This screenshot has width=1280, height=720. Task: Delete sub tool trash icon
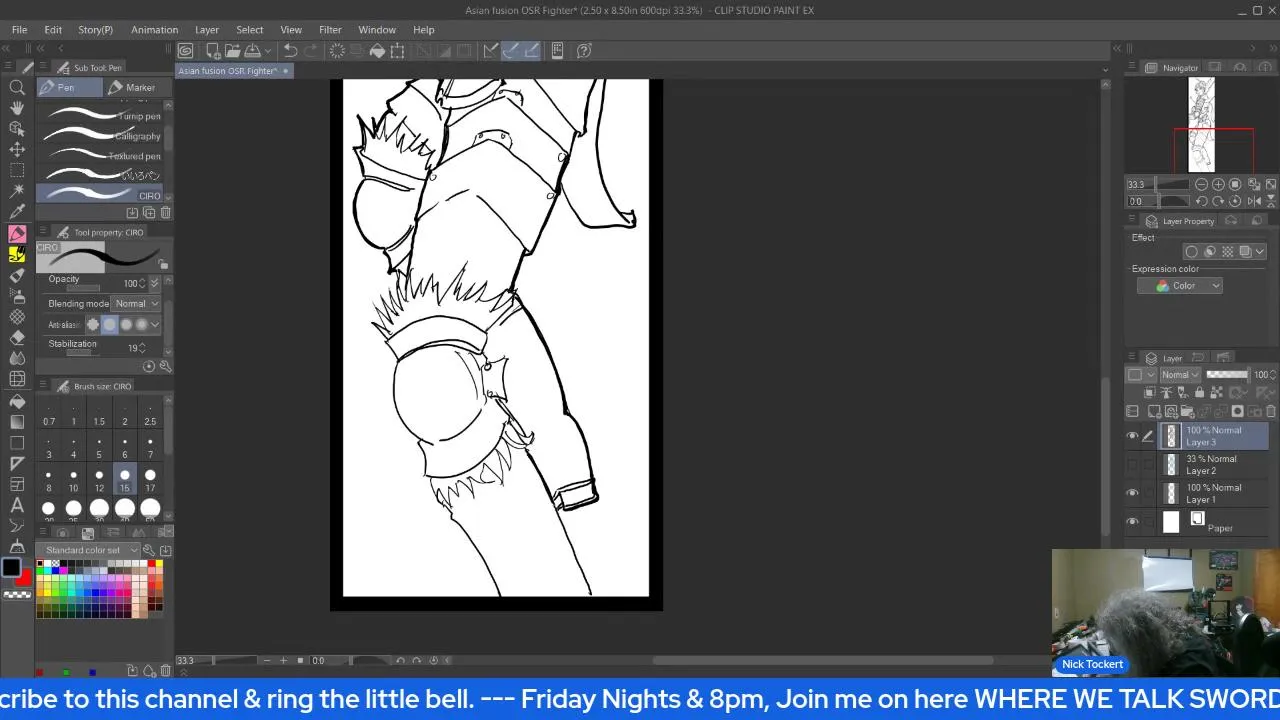[x=166, y=213]
